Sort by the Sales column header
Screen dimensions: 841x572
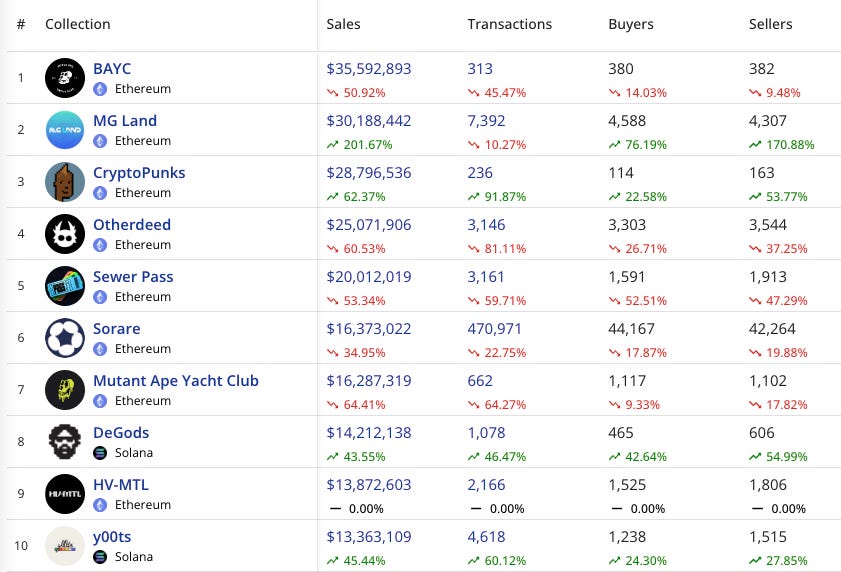343,24
